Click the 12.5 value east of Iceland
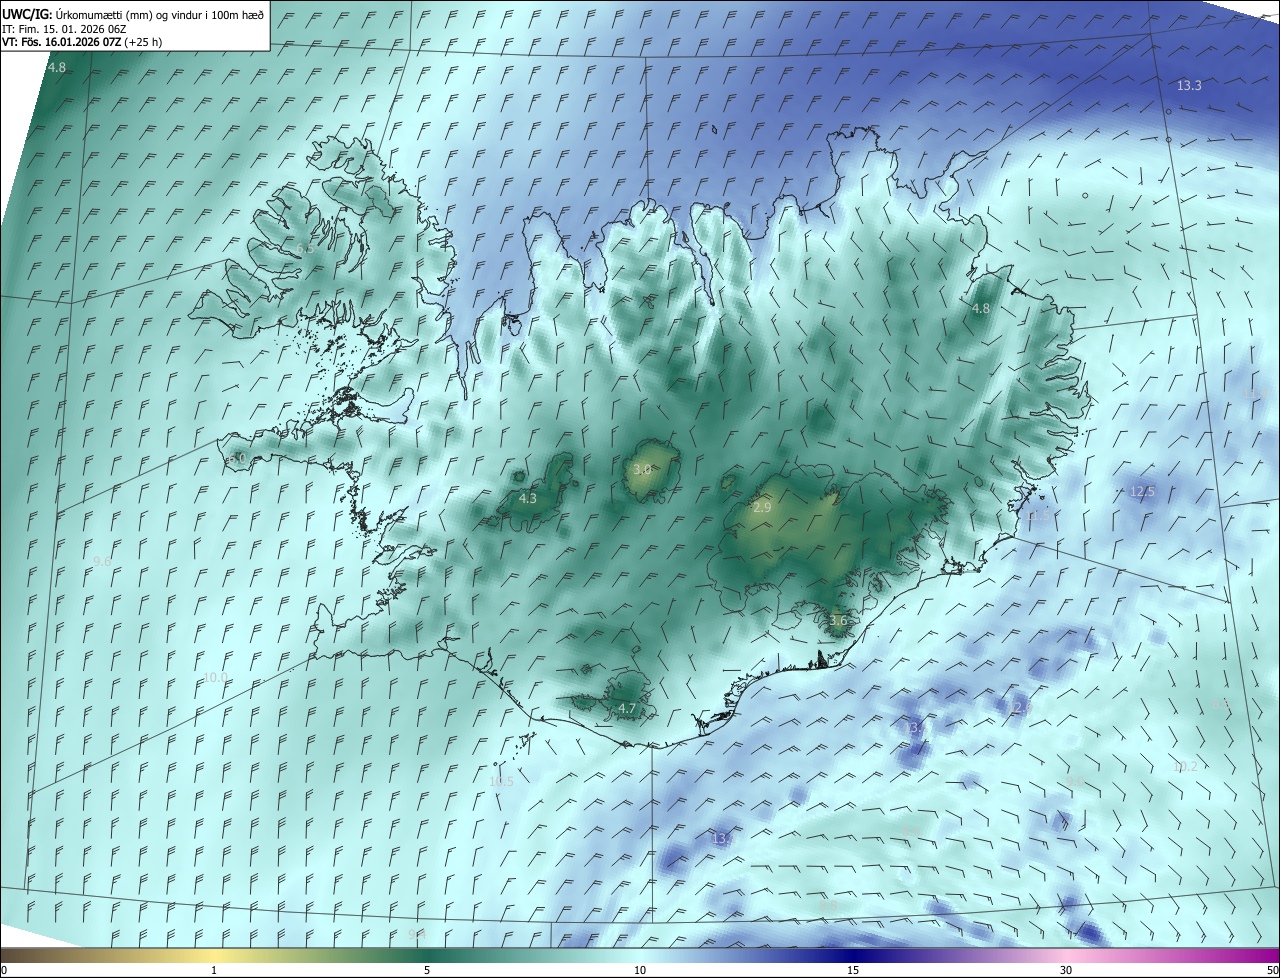Screen dimensions: 1280x978 coord(1142,492)
